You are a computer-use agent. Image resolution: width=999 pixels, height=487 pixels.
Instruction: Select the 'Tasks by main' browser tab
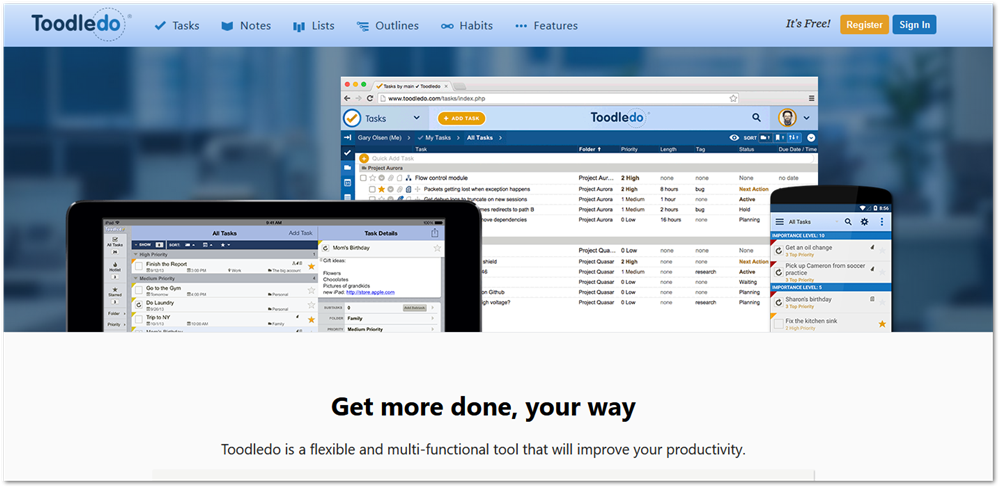tap(414, 85)
